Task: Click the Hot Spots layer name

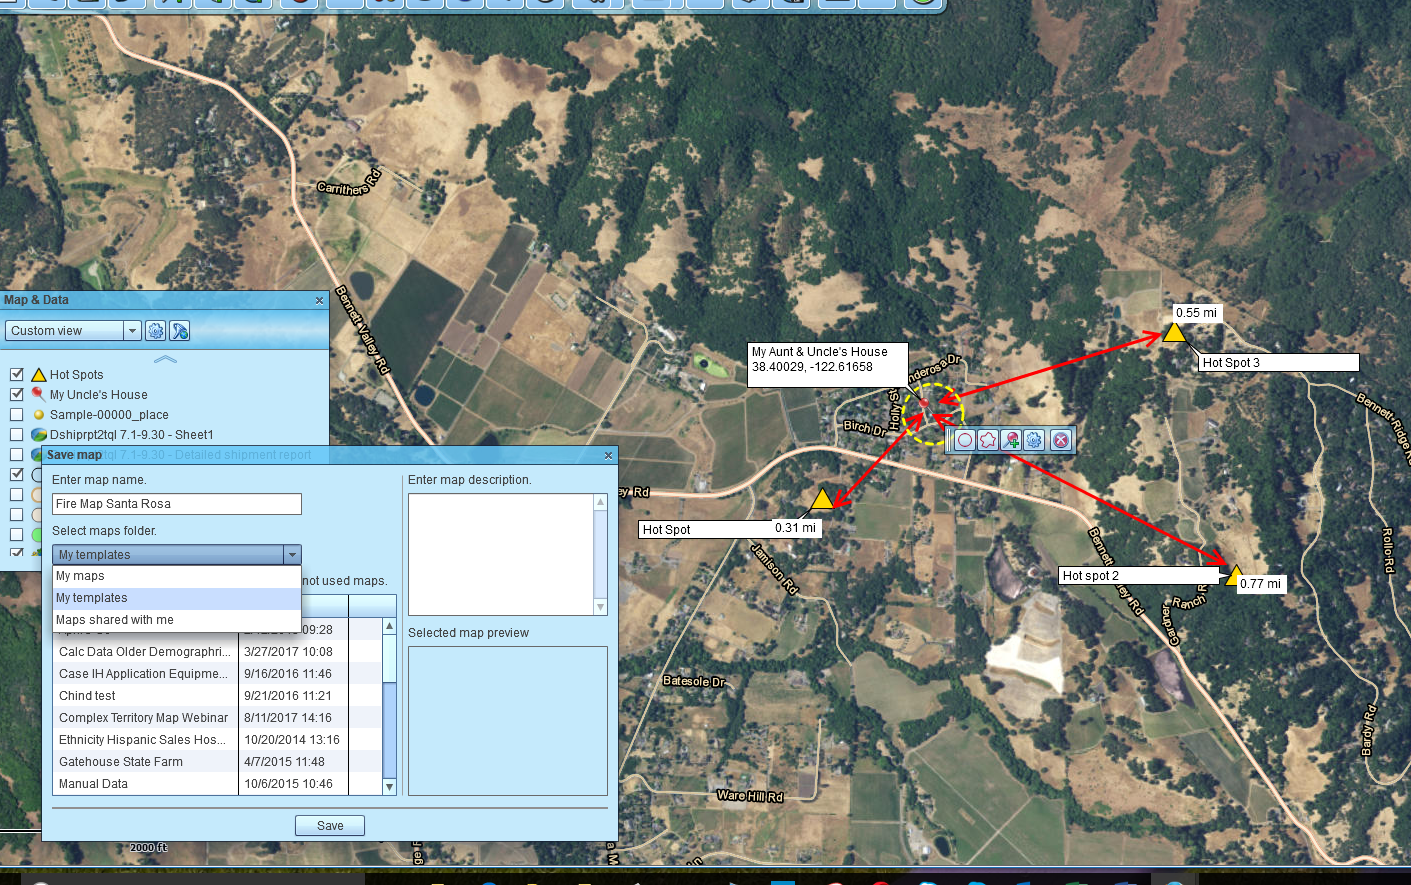Action: [x=77, y=375]
